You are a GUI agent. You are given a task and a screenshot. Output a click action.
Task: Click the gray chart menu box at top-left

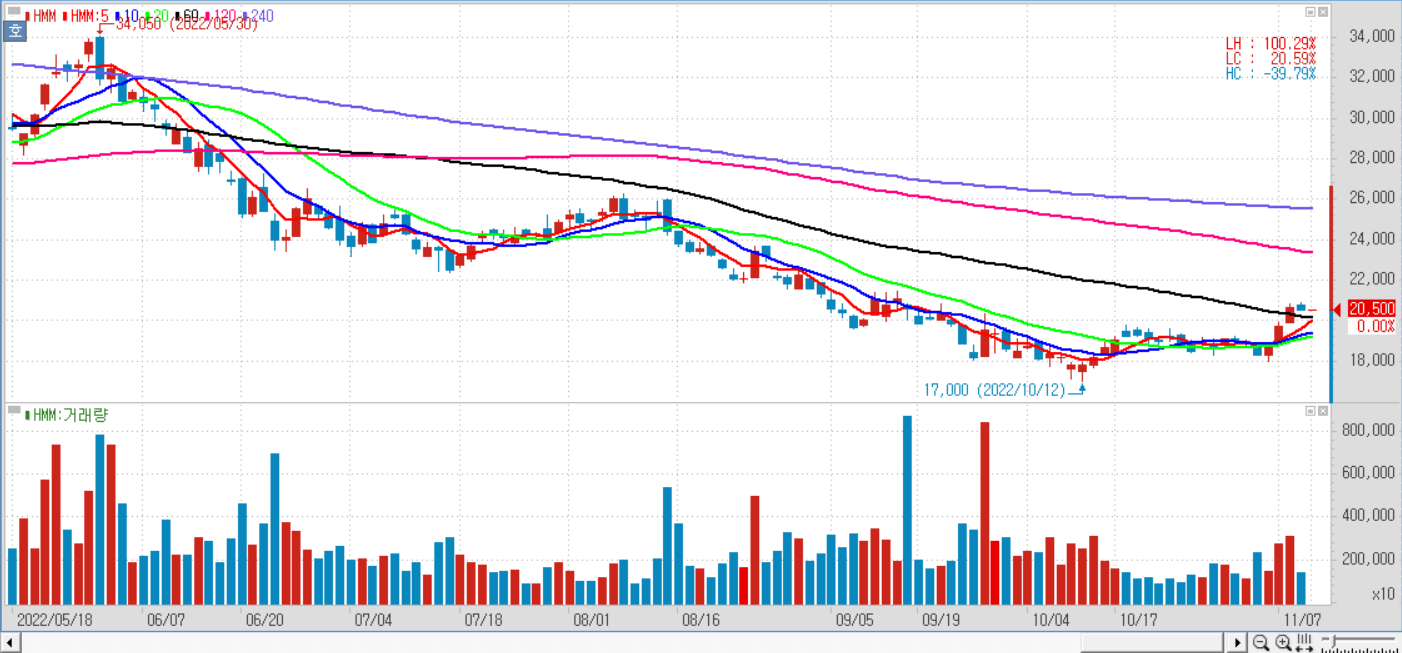(15, 13)
